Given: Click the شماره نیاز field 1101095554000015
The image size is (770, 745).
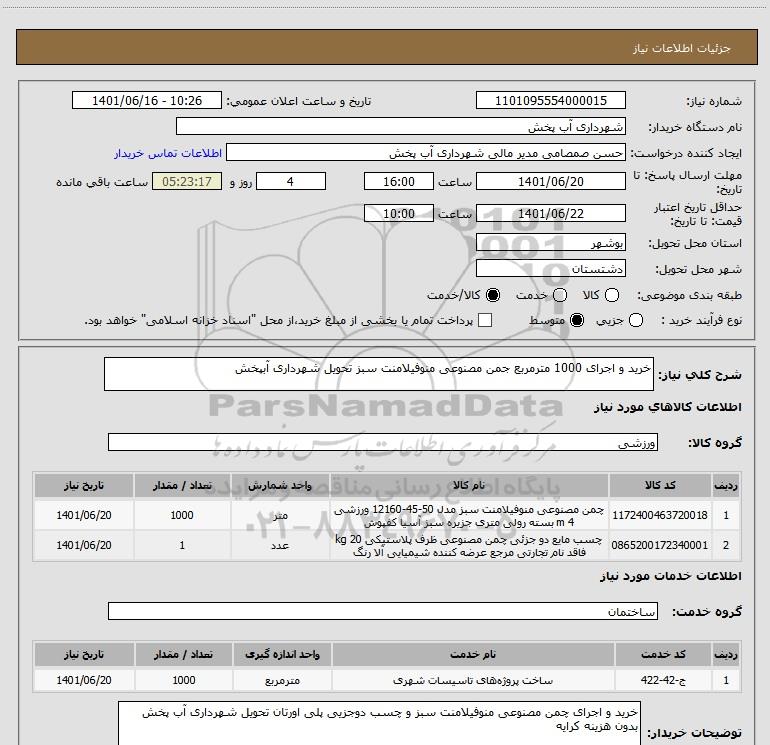Looking at the screenshot, I should 550,100.
